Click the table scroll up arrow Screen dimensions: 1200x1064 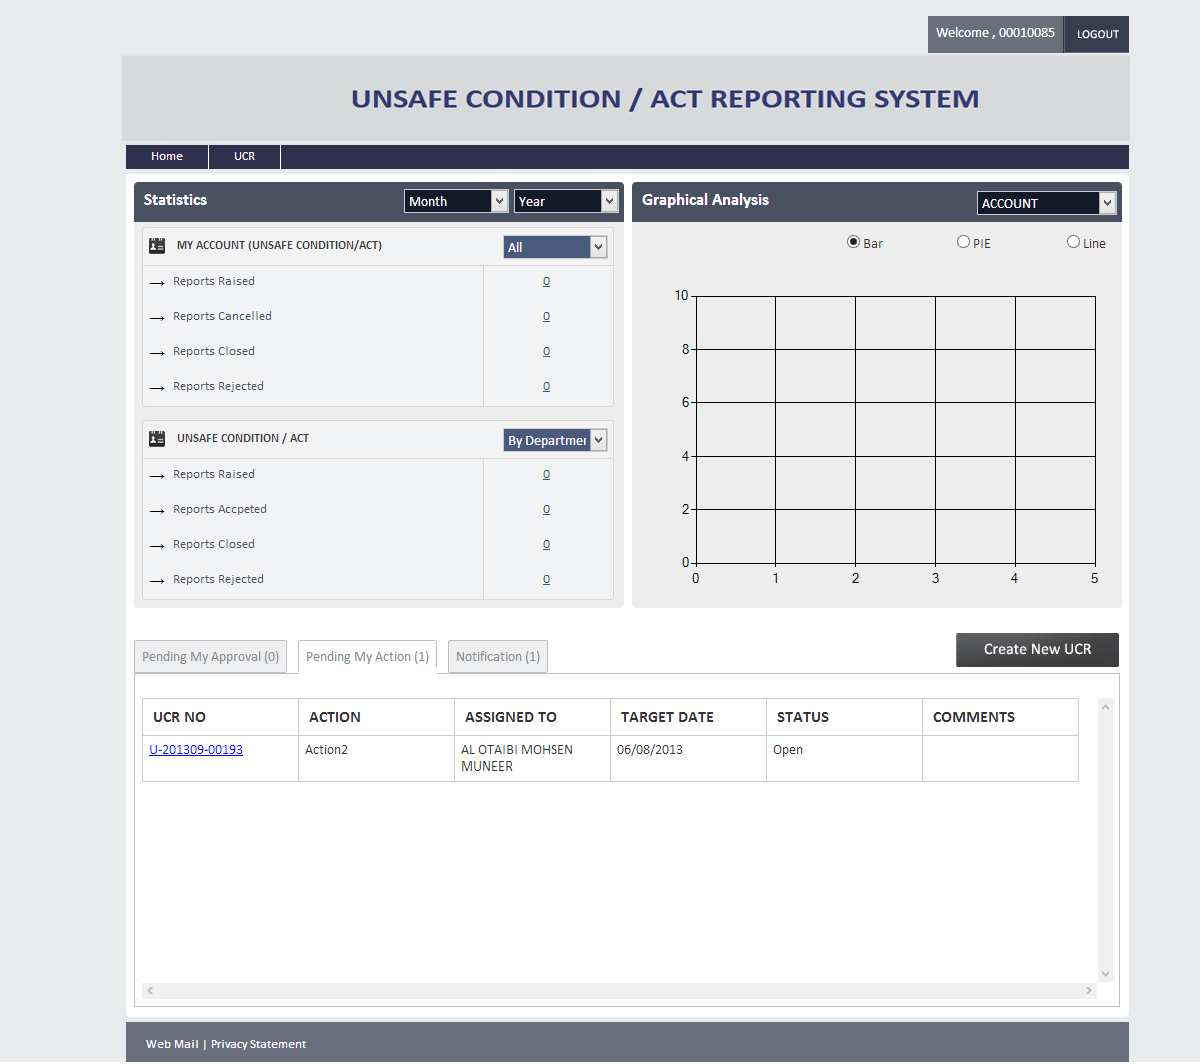(1105, 707)
